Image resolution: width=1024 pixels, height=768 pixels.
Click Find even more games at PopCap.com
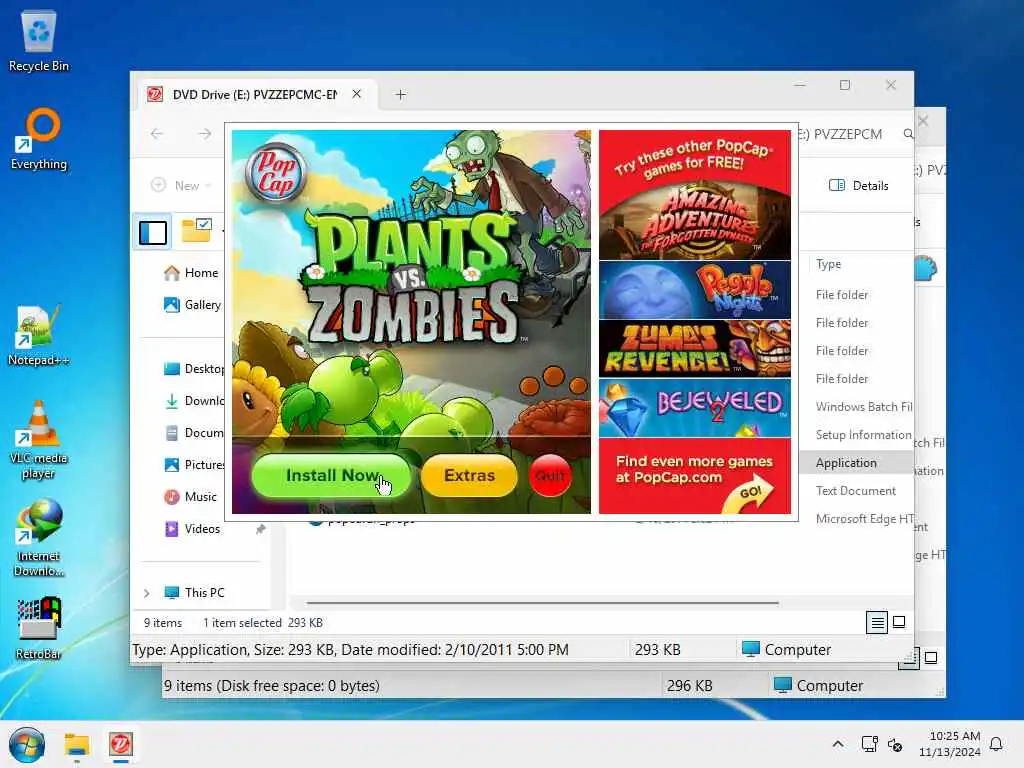point(694,469)
